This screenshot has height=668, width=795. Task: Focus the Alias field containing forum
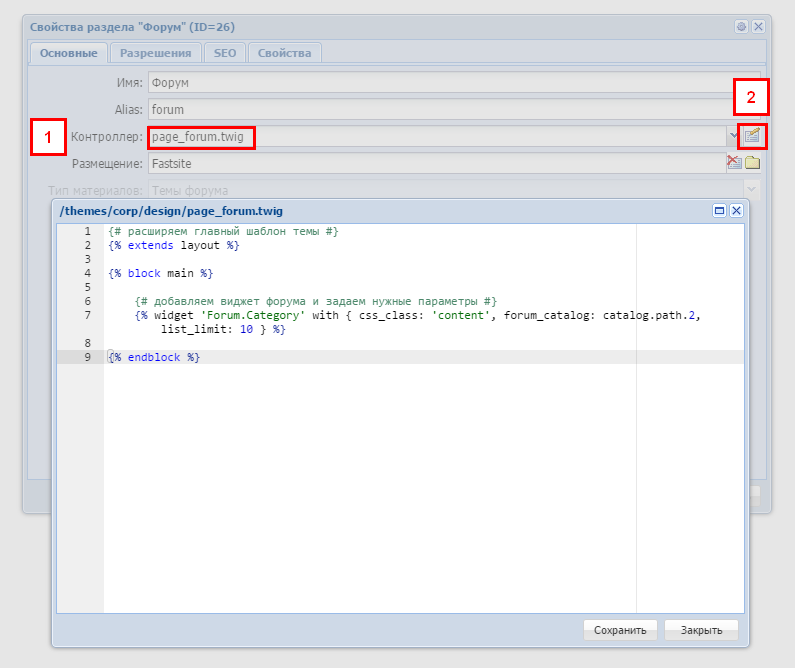pyautogui.click(x=454, y=109)
